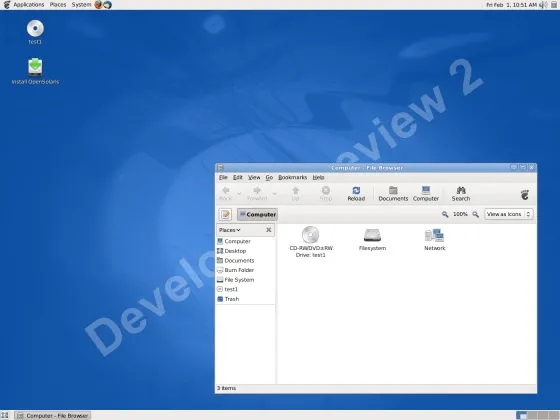Screen dimensions: 560x420
Task: Zoom in with the plus magnifier
Action: pyautogui.click(x=475, y=214)
